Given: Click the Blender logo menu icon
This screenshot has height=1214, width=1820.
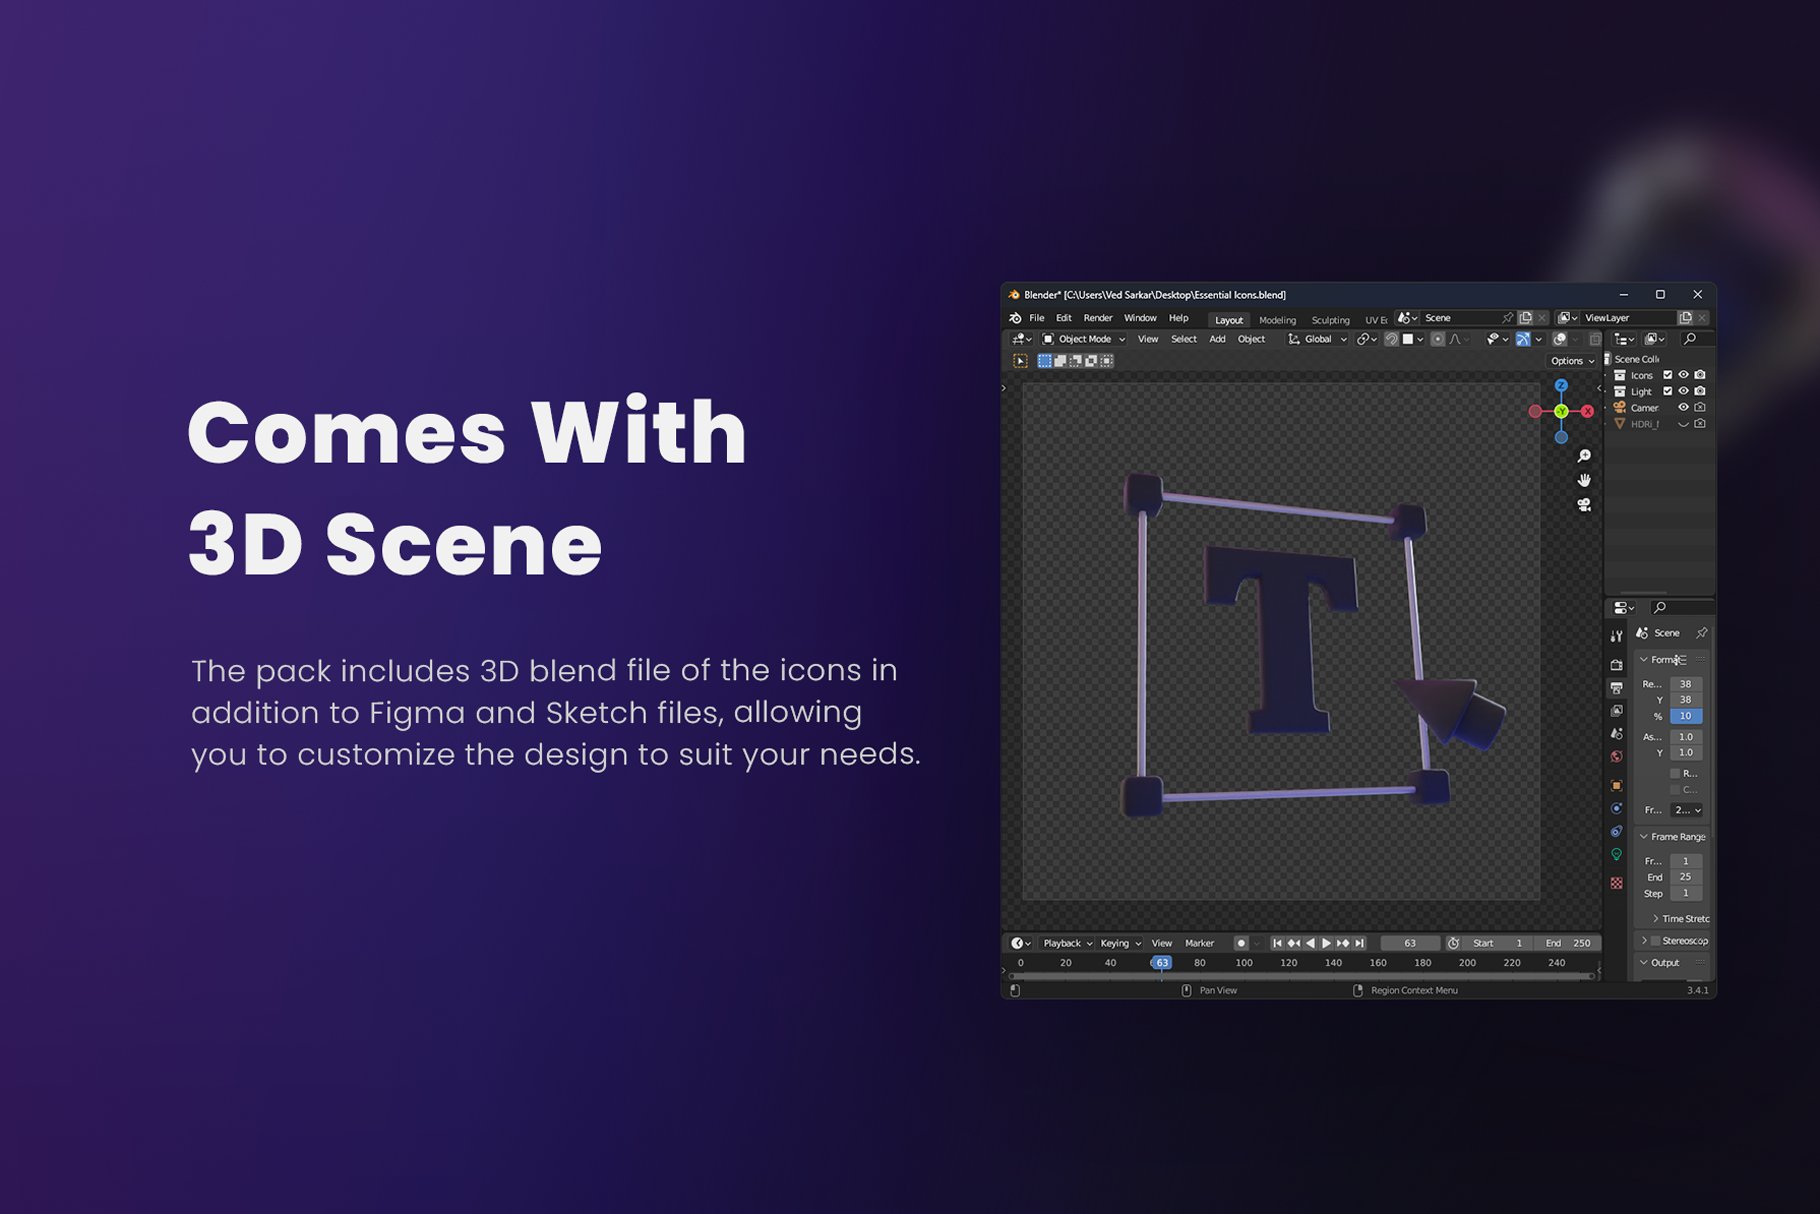Looking at the screenshot, I should 1015,318.
